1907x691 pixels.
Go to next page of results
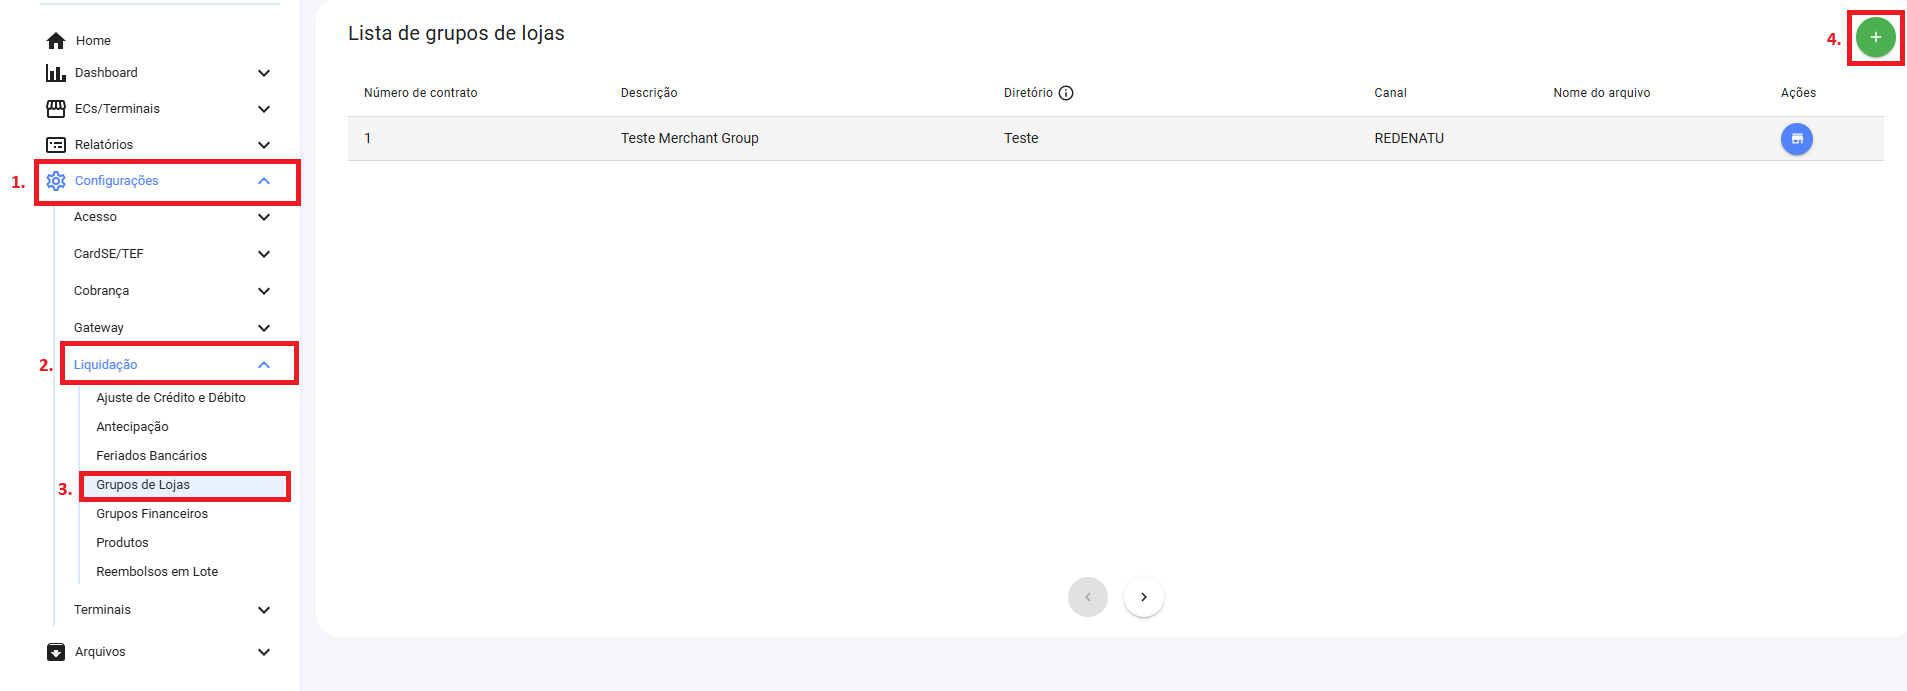[1143, 597]
